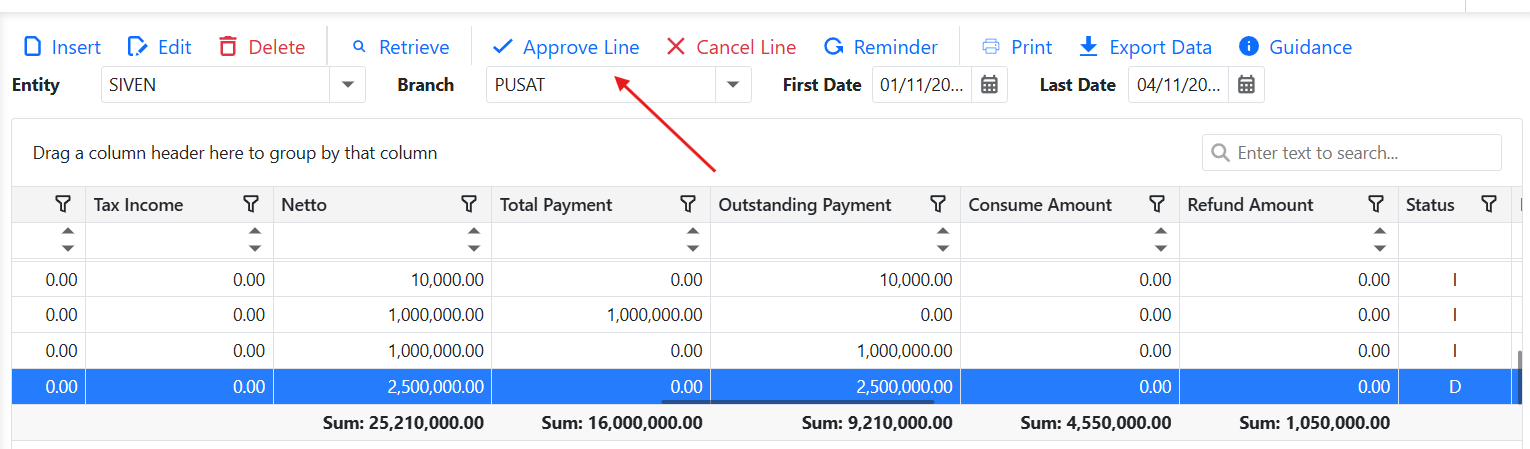
Task: Open filter for Total Payment column
Action: [688, 204]
